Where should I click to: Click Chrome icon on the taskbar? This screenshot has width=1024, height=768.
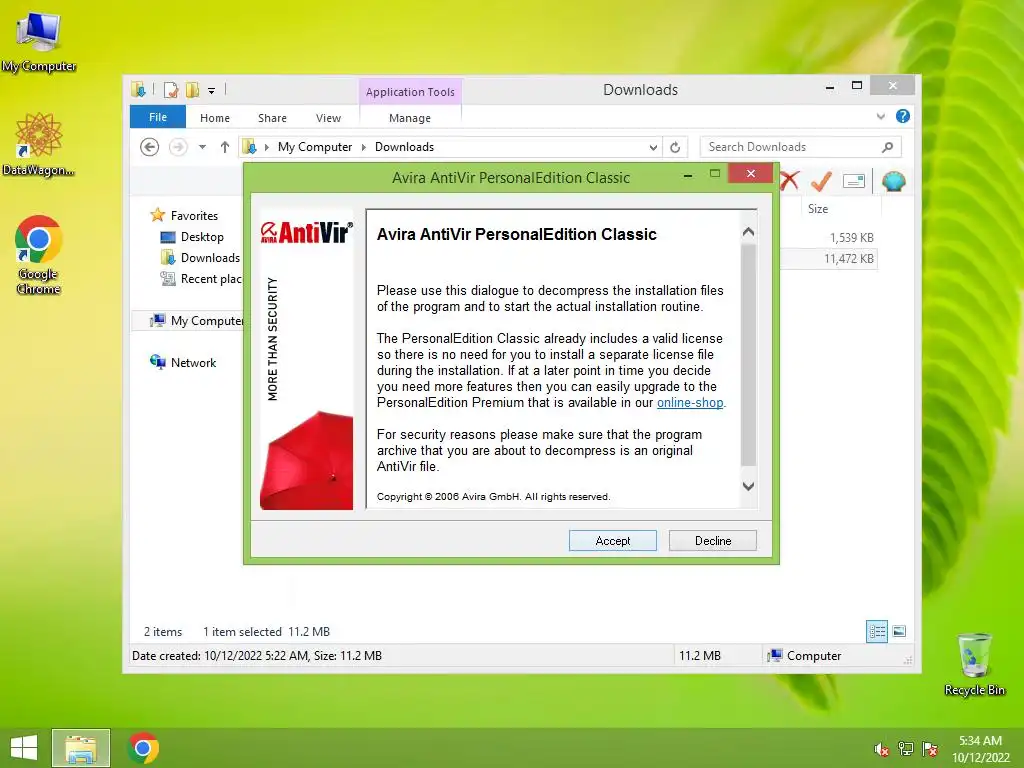click(x=143, y=748)
